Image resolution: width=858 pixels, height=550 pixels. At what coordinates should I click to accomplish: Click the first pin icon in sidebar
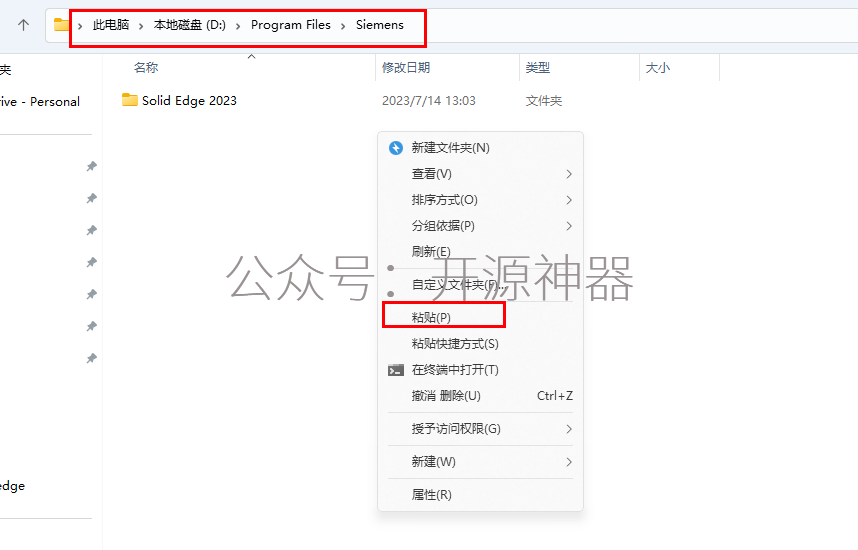[x=91, y=166]
